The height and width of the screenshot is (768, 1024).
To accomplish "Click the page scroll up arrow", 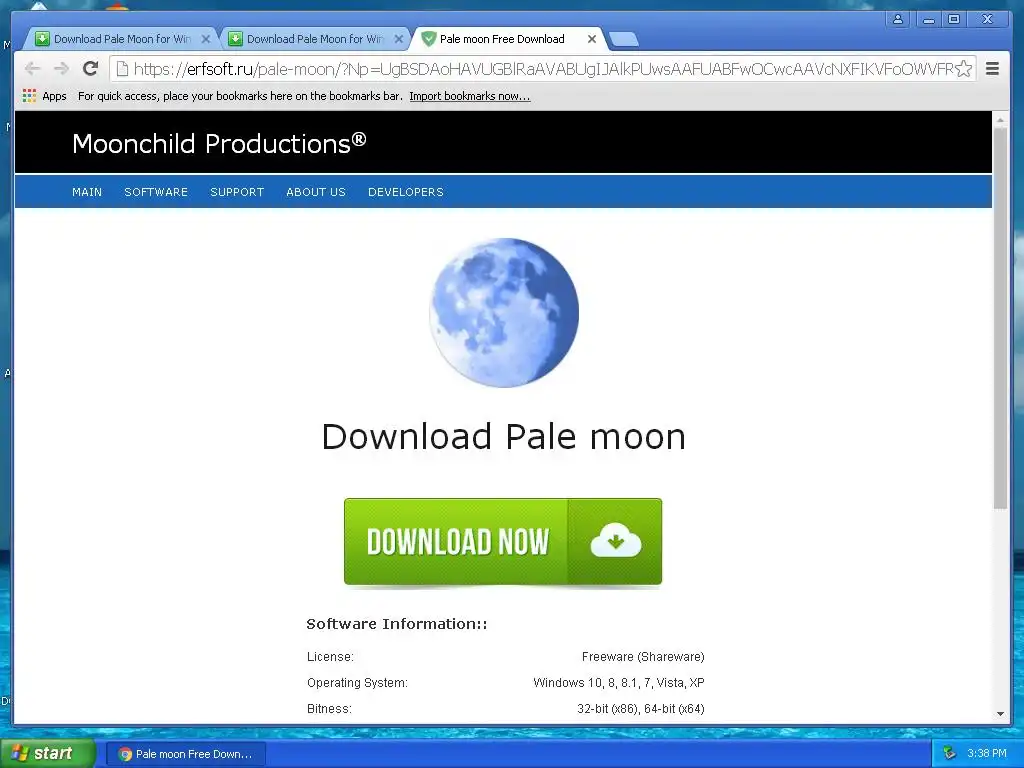I will coord(1000,121).
